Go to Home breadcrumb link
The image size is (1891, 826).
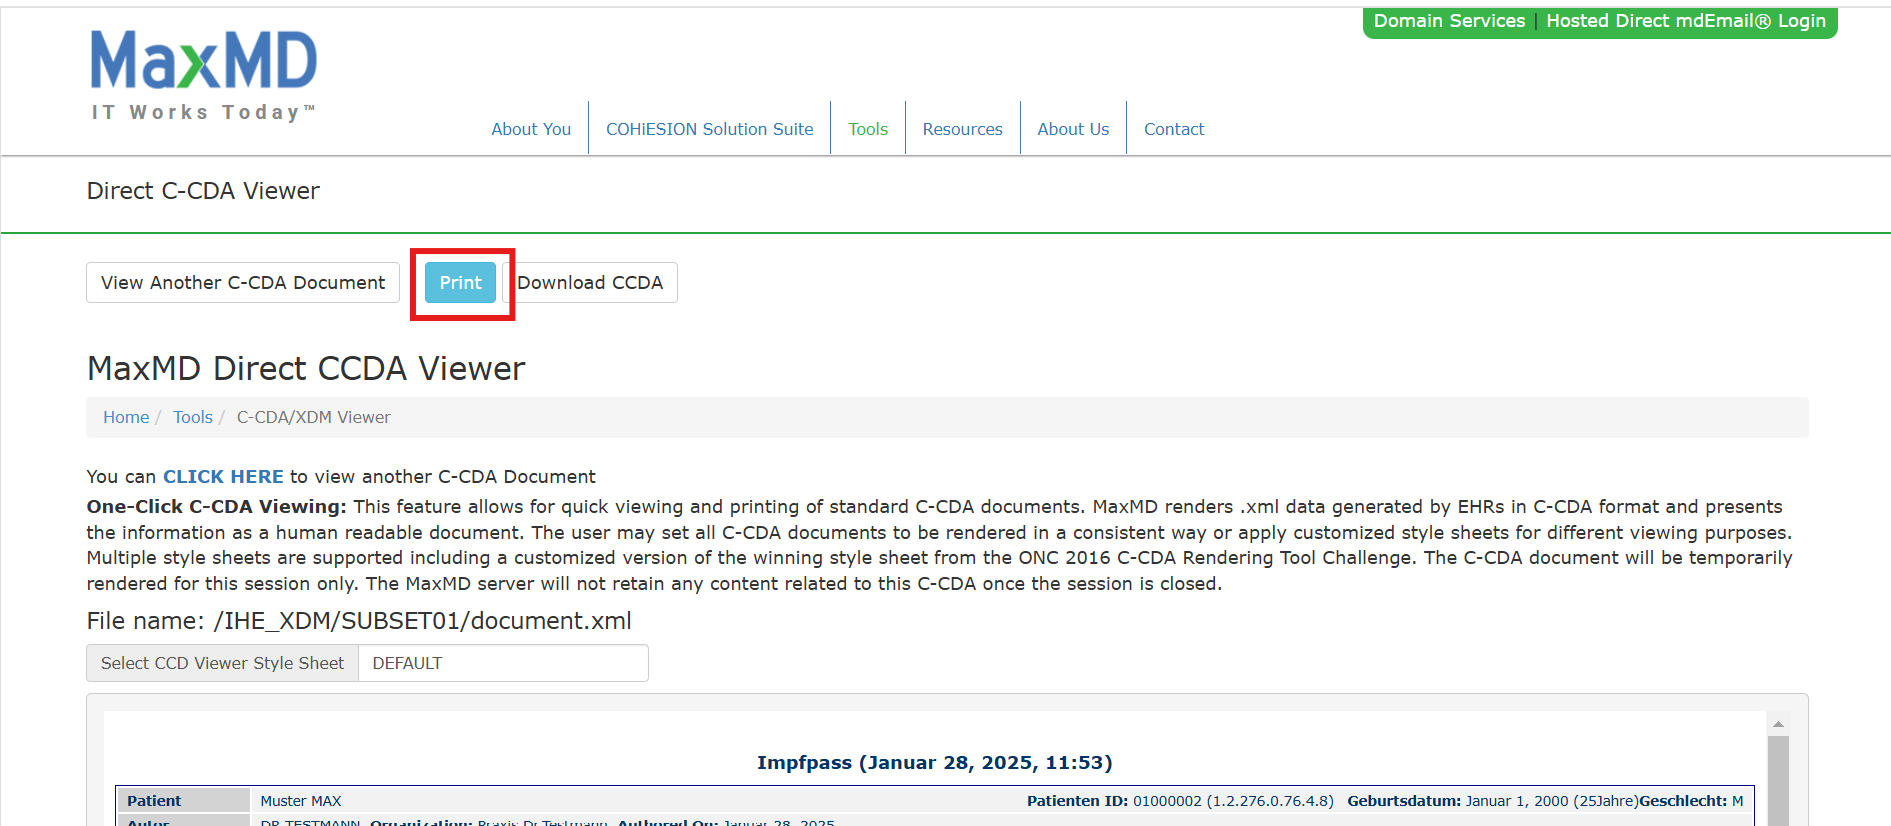point(126,417)
